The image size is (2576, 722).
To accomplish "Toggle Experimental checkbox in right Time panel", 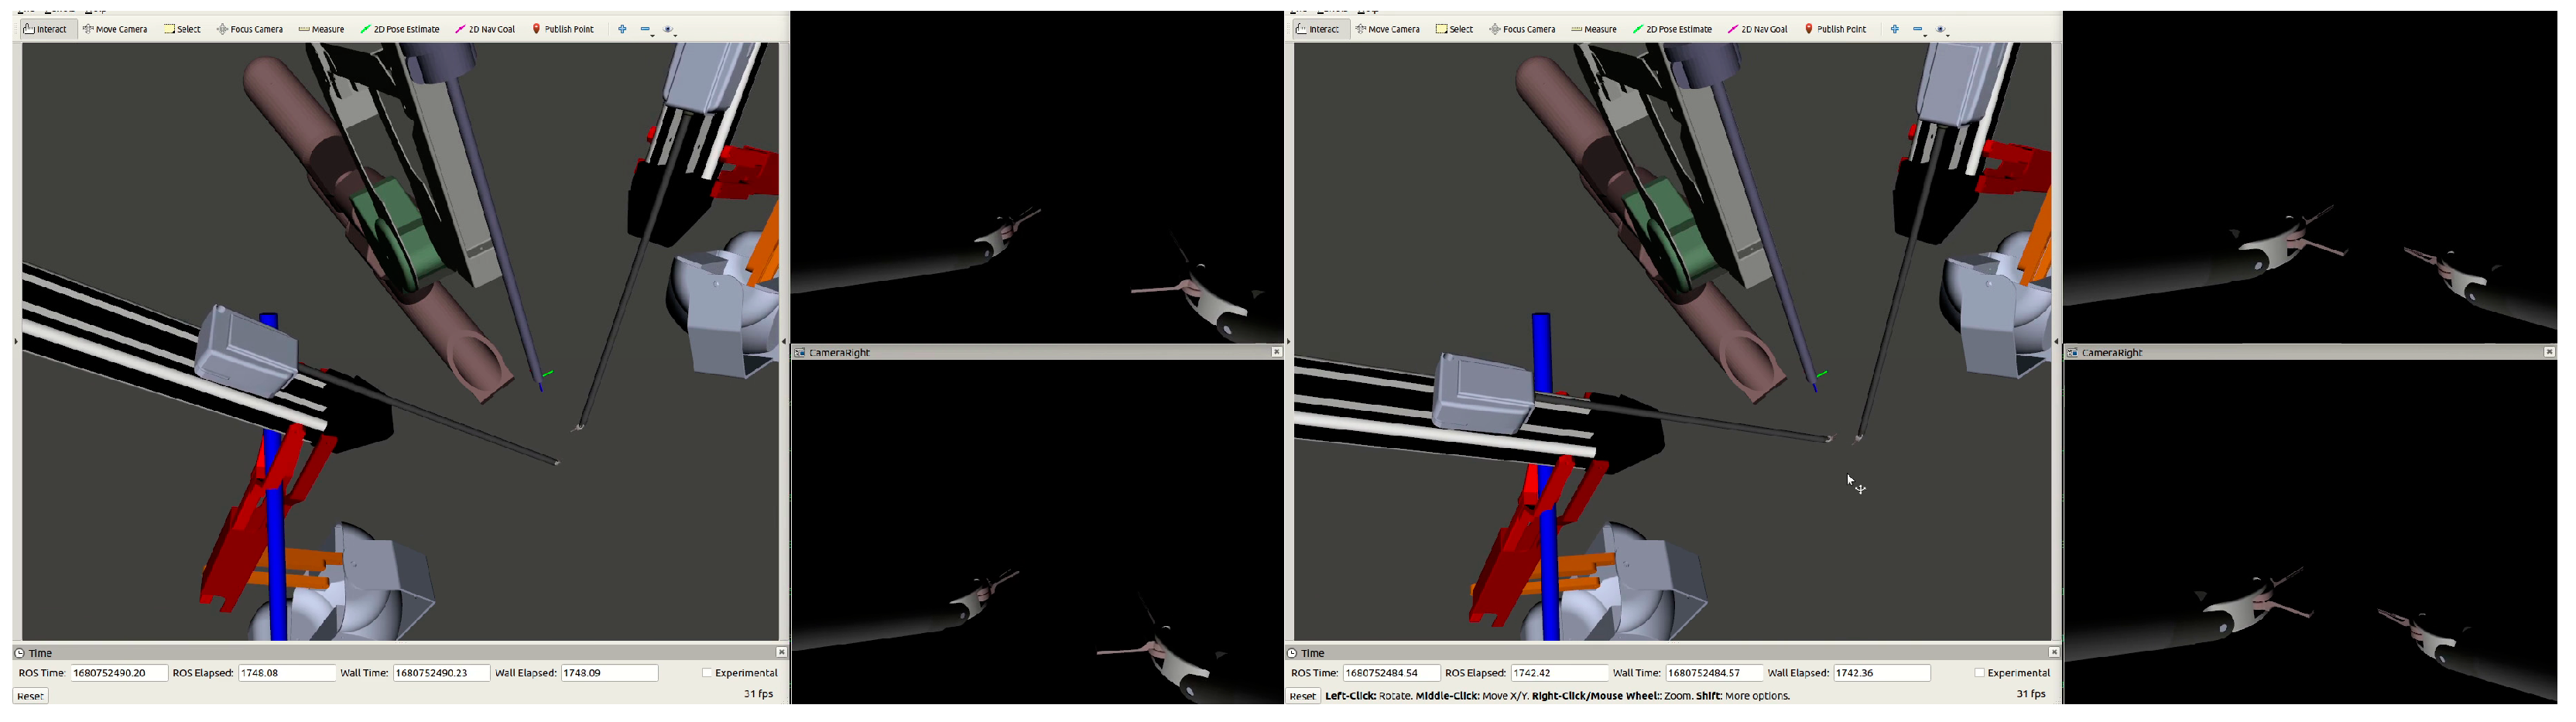I will click(1979, 673).
